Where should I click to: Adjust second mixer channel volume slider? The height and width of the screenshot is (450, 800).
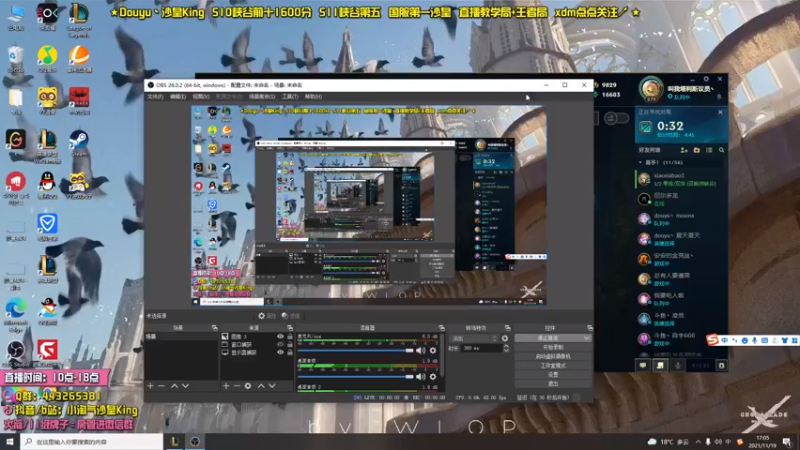click(356, 377)
